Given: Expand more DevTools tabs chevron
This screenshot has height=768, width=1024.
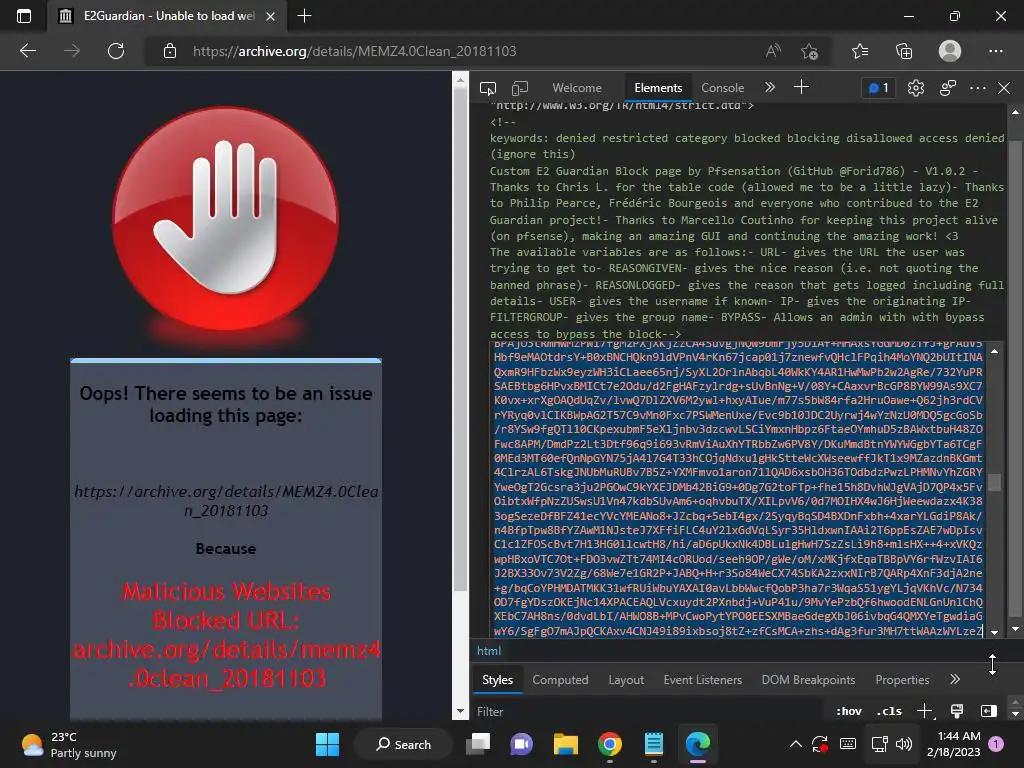Looking at the screenshot, I should coord(770,87).
